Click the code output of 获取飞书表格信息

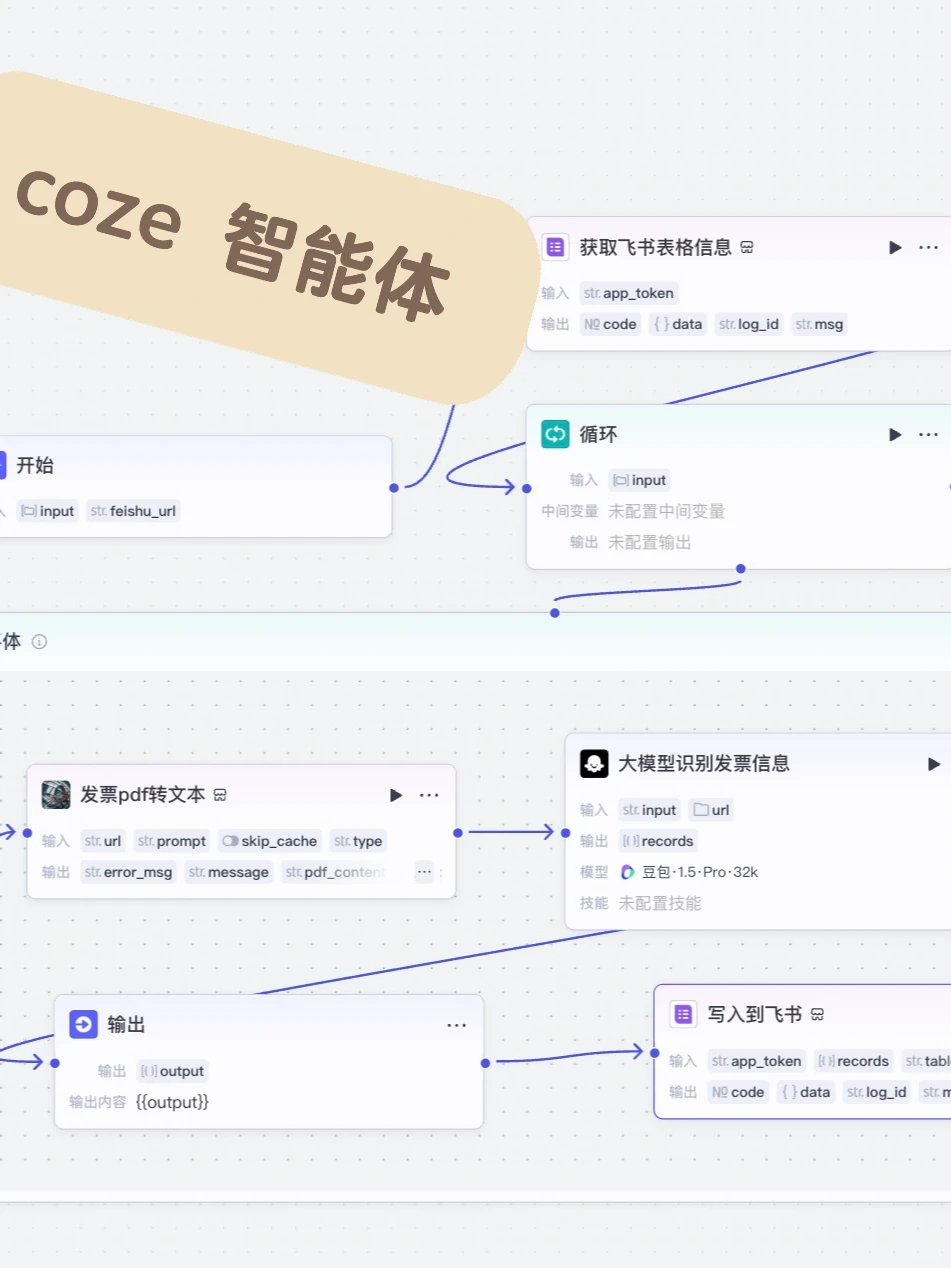(x=610, y=324)
